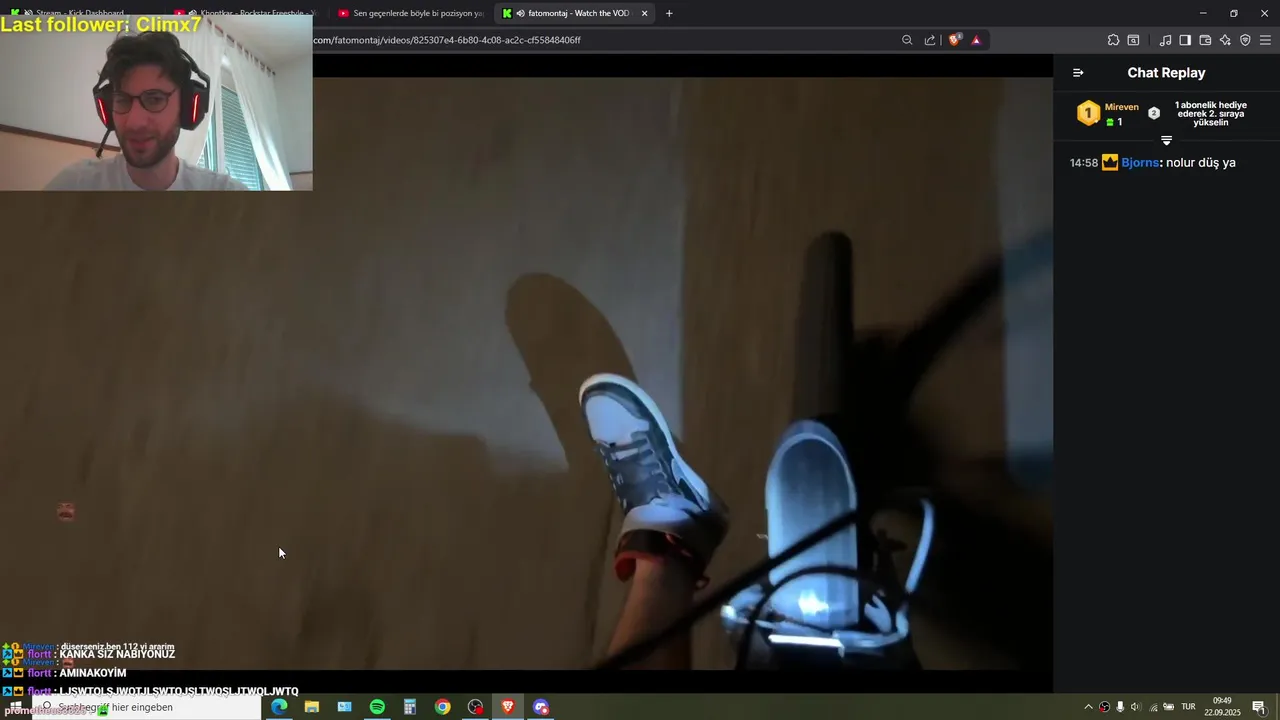The width and height of the screenshot is (1280, 720).
Task: Expand the gift leaderboard with the down arrow
Action: (1166, 141)
